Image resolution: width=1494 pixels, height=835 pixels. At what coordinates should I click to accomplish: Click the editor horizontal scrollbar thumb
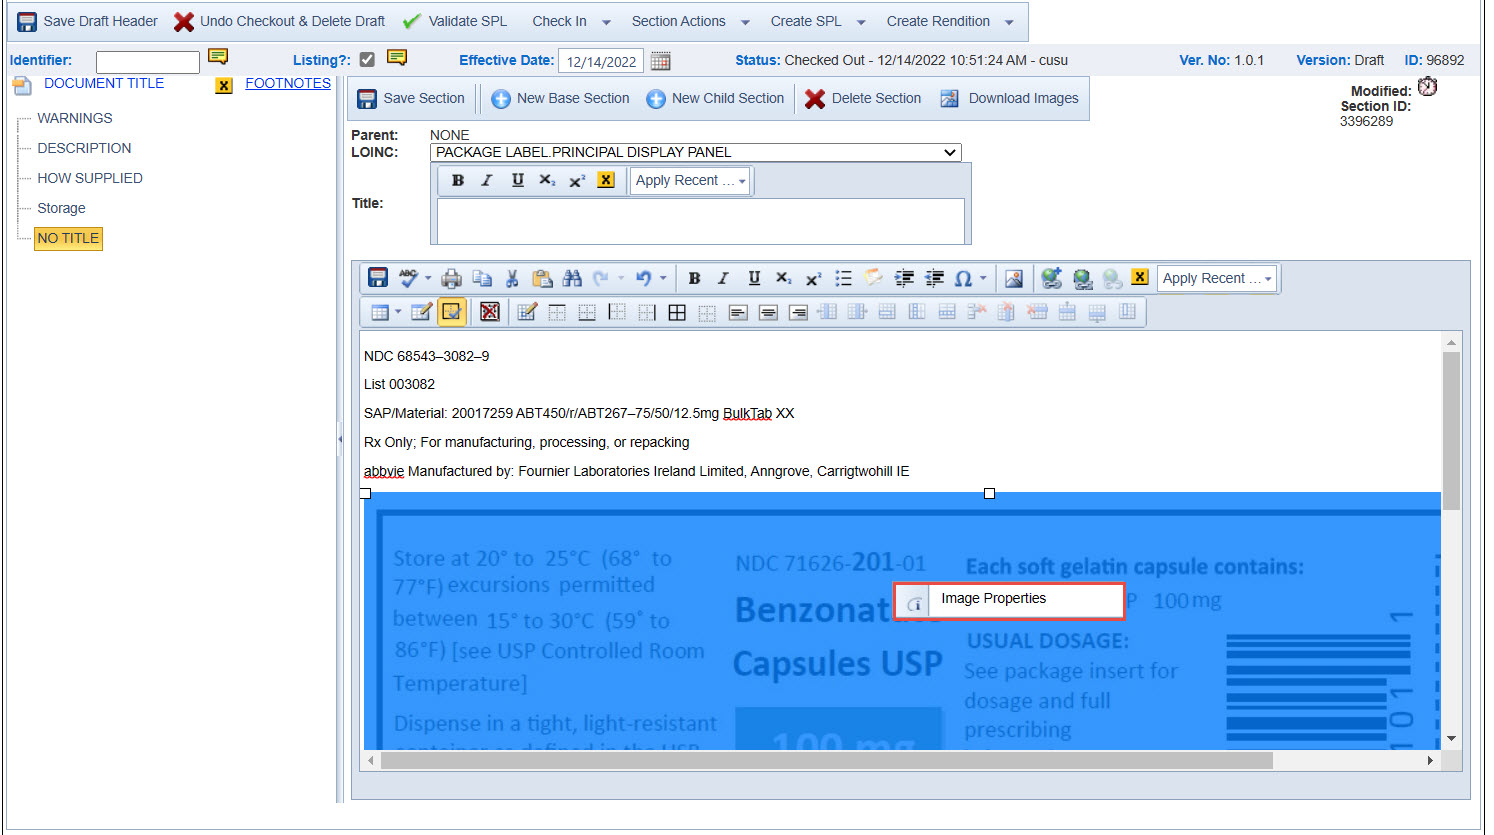pyautogui.click(x=827, y=760)
